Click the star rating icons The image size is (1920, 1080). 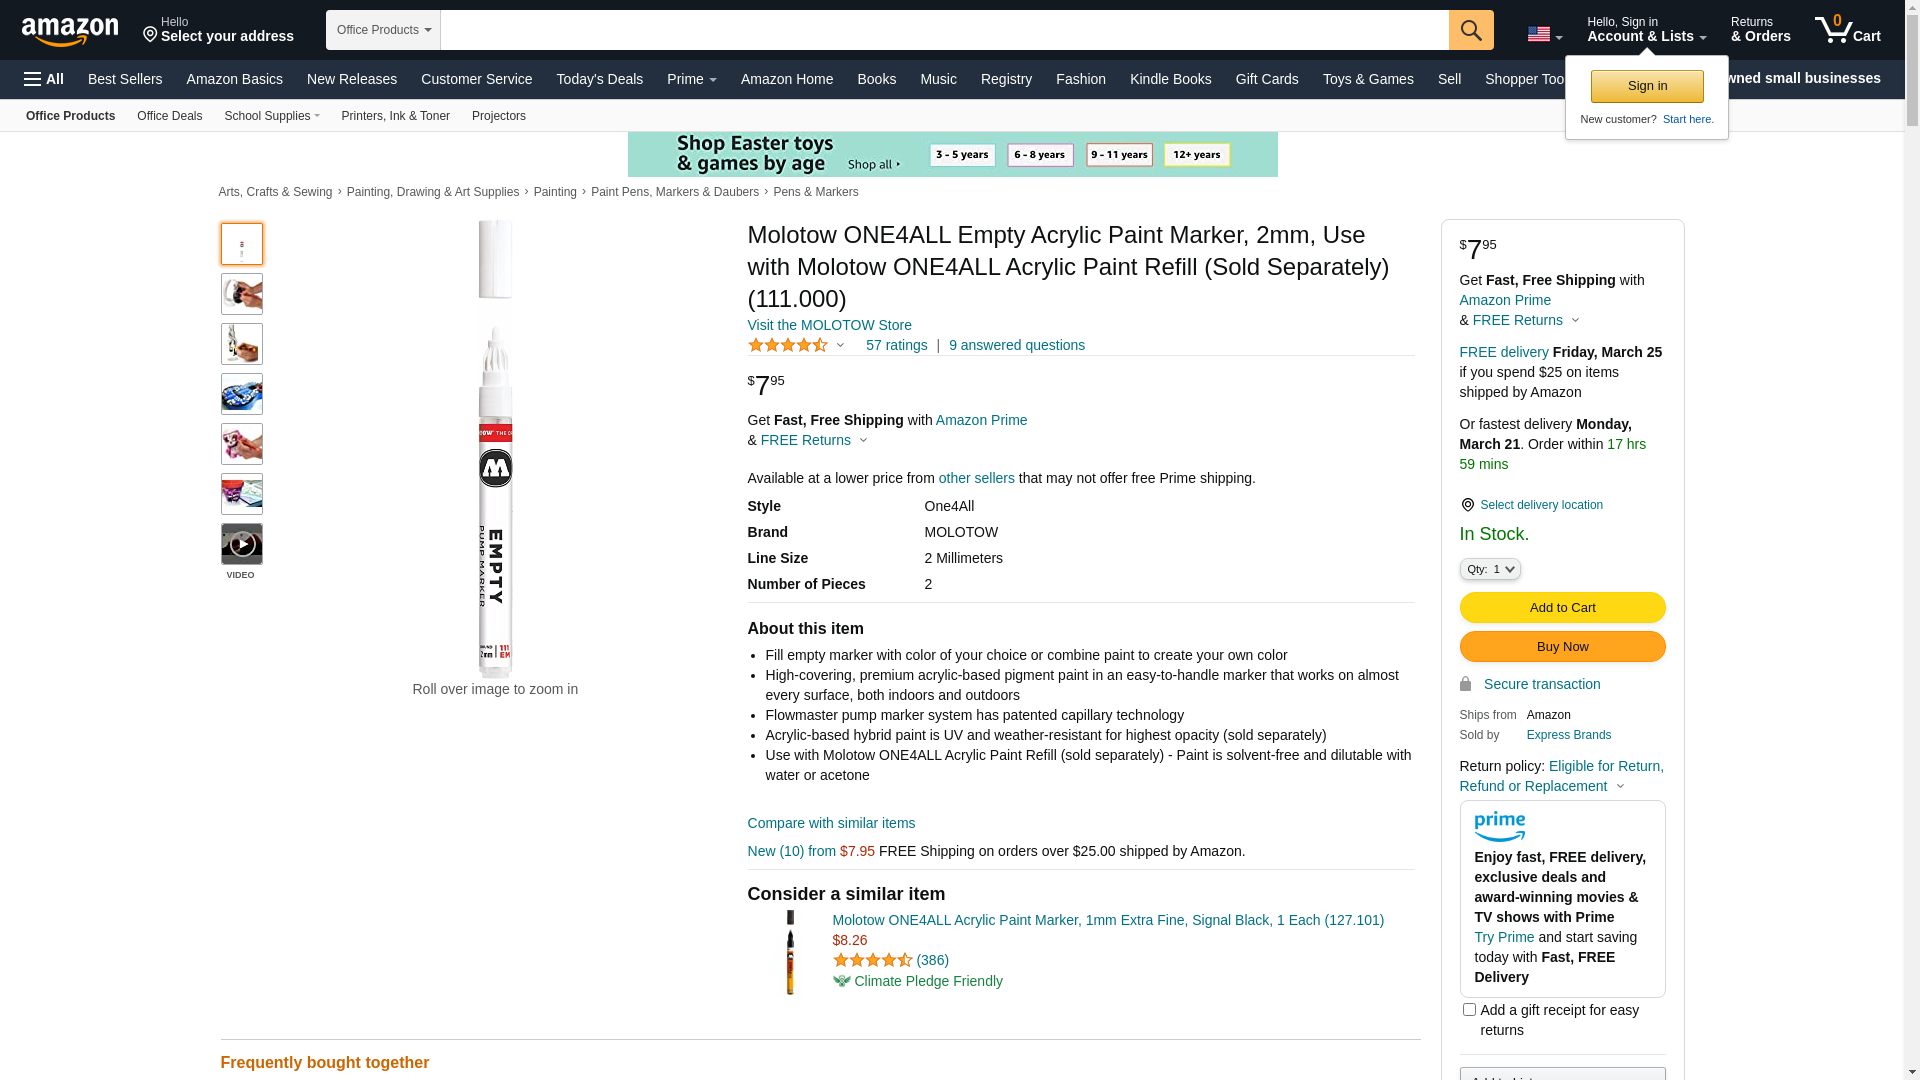coord(788,345)
